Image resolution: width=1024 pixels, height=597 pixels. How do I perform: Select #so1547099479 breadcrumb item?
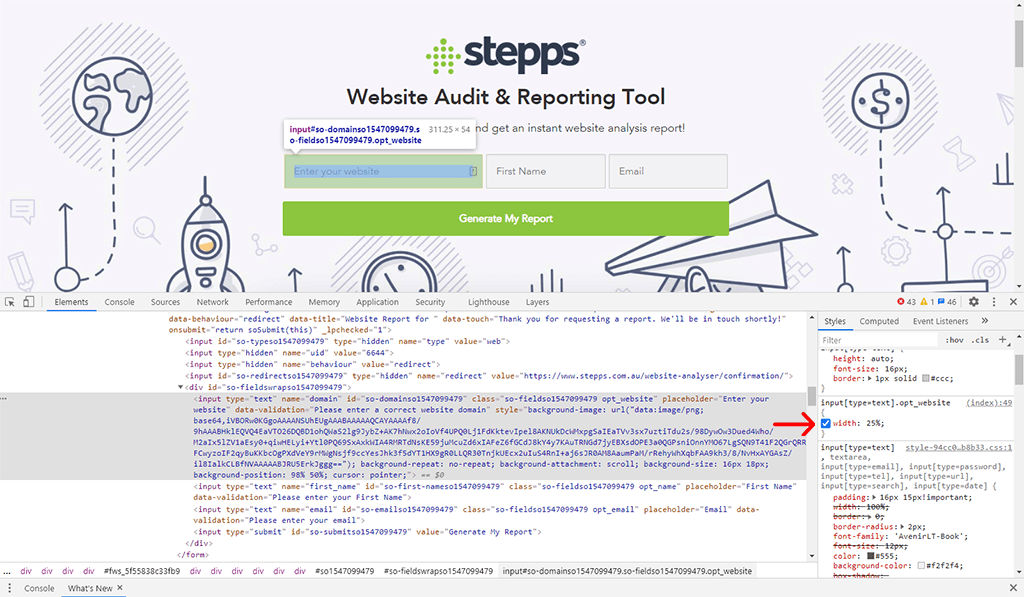click(344, 571)
